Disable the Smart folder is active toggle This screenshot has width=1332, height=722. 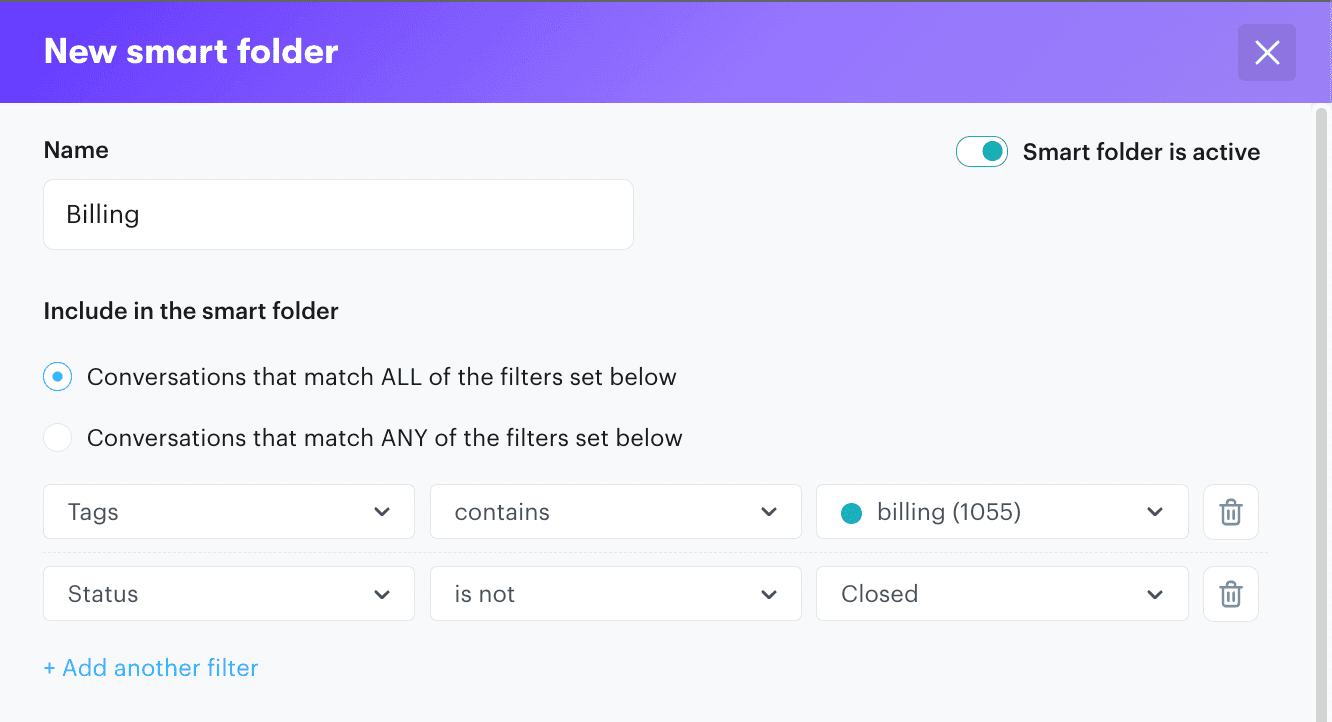tap(981, 151)
